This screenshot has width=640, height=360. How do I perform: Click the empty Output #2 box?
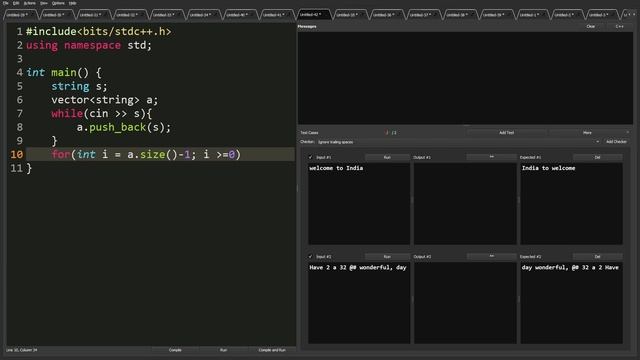click(465, 303)
